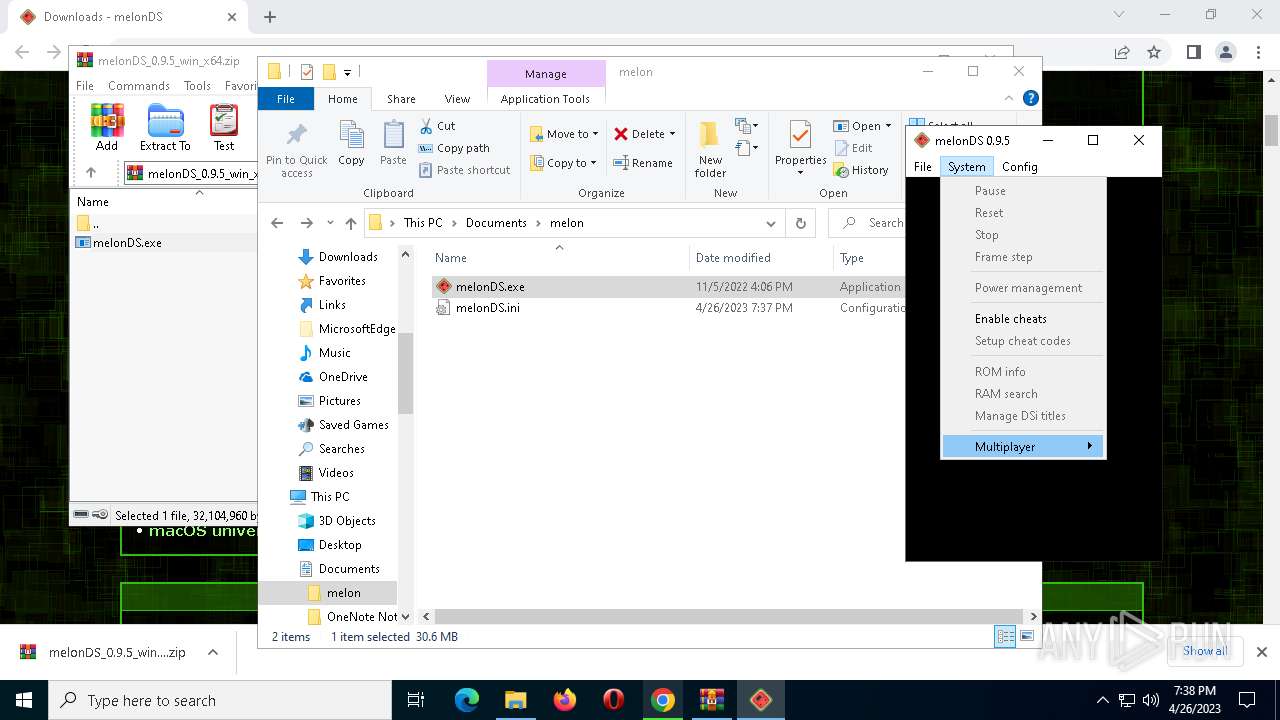Image resolution: width=1280 pixels, height=720 pixels.
Task: Click the Properties icon in ribbon
Action: click(800, 135)
